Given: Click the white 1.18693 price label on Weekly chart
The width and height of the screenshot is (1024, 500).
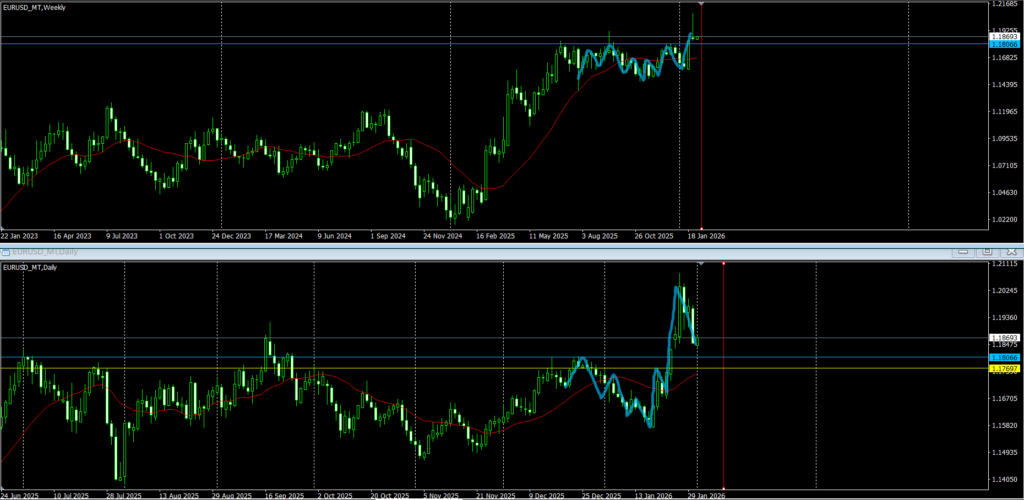Looking at the screenshot, I should [1003, 37].
